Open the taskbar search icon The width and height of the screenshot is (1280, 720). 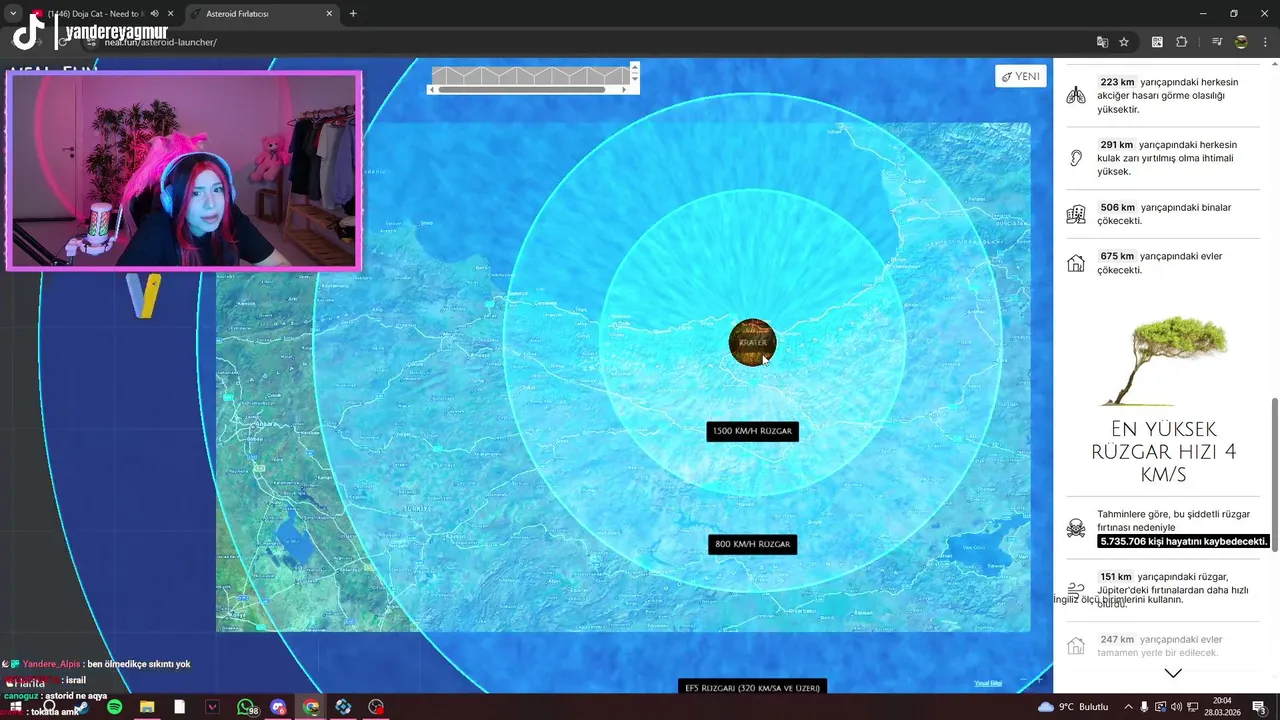click(49, 707)
